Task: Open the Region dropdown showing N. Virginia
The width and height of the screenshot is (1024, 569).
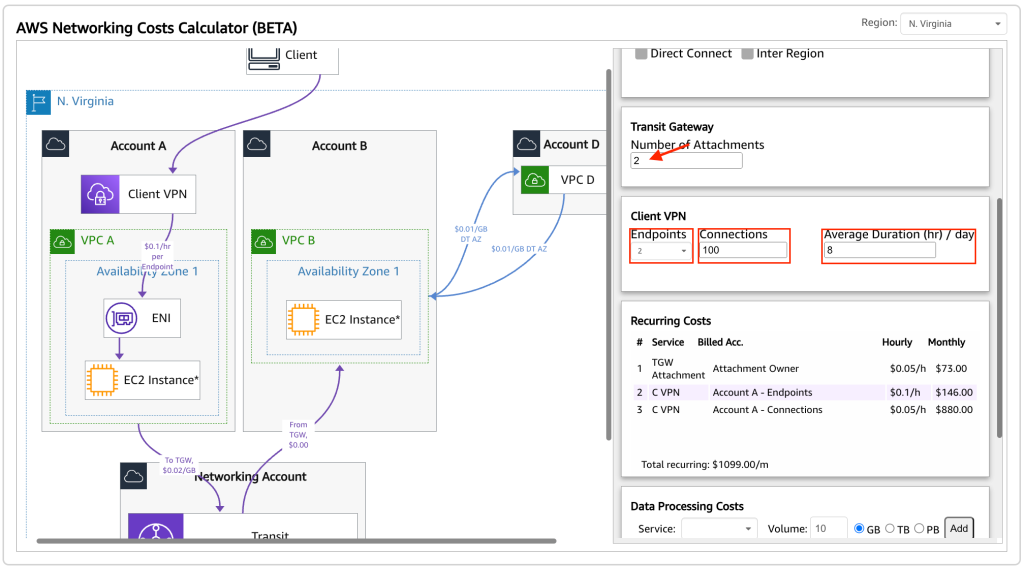Action: 953,24
